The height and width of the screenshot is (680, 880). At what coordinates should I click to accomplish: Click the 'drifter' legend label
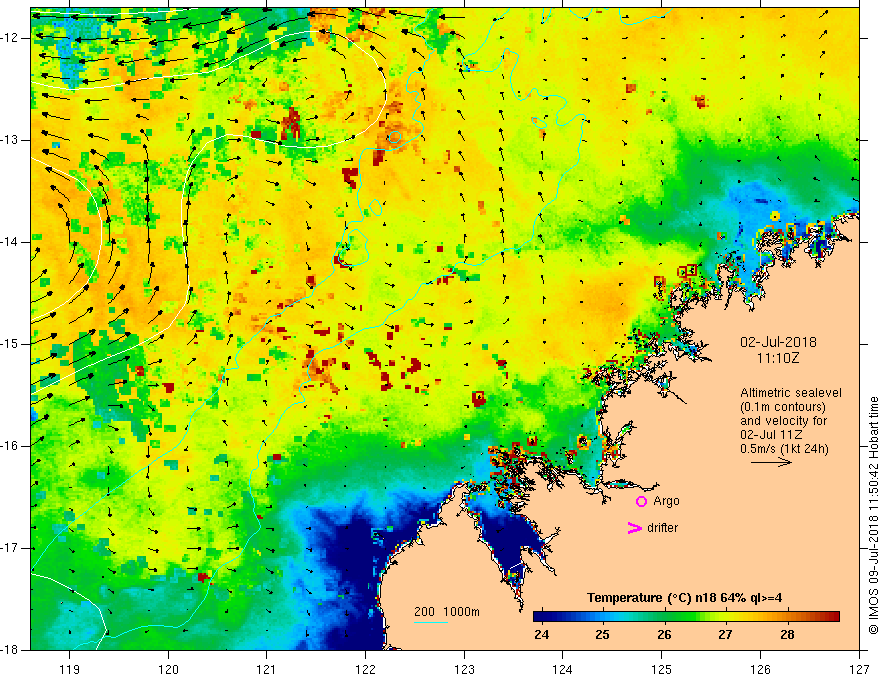663,528
